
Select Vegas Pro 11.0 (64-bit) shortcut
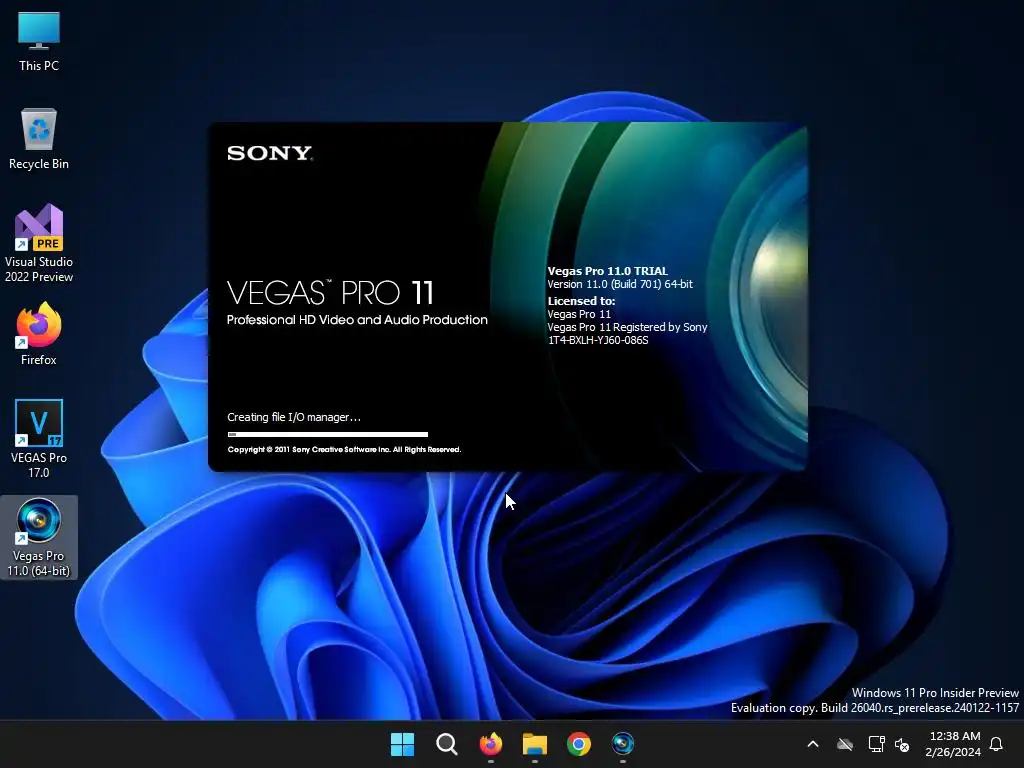[x=39, y=537]
